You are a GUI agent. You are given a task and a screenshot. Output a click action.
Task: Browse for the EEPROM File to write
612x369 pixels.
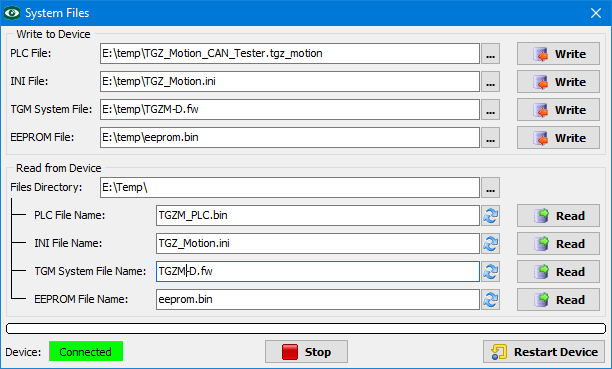(x=491, y=138)
